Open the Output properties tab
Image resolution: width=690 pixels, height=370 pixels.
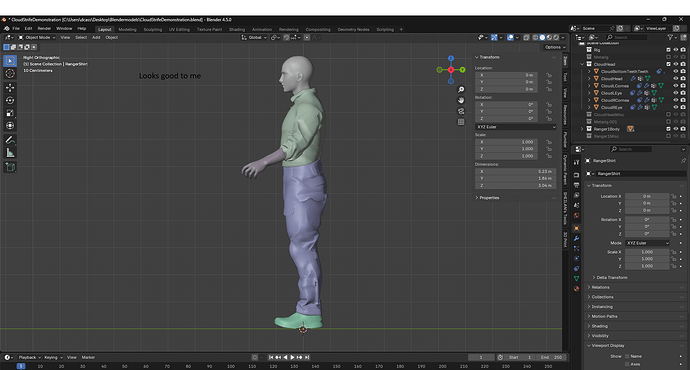[576, 185]
